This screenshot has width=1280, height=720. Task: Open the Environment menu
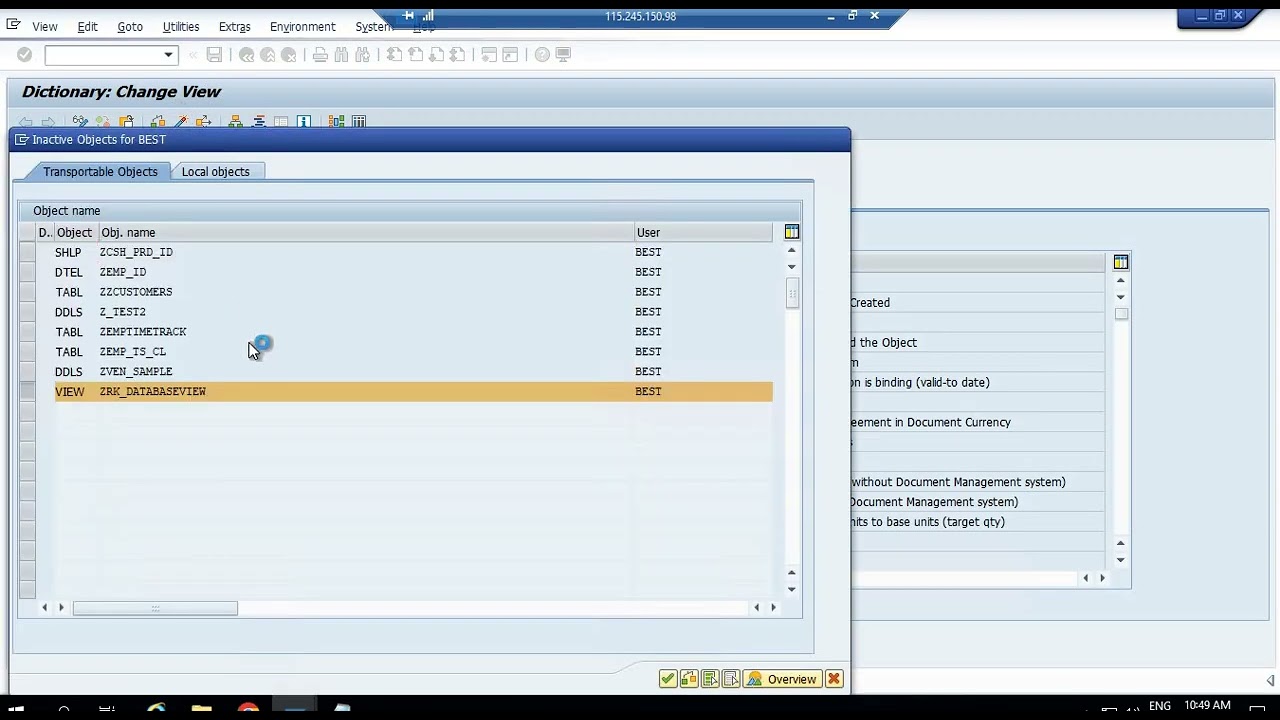pyautogui.click(x=302, y=27)
